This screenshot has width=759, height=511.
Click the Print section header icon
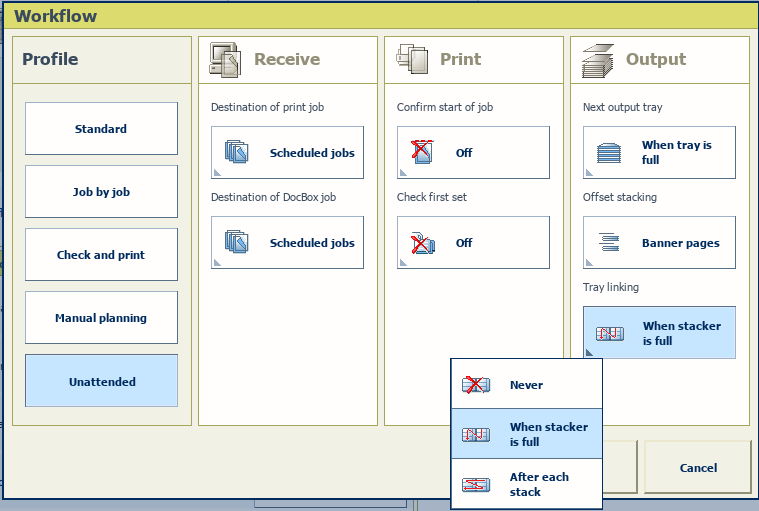click(412, 60)
